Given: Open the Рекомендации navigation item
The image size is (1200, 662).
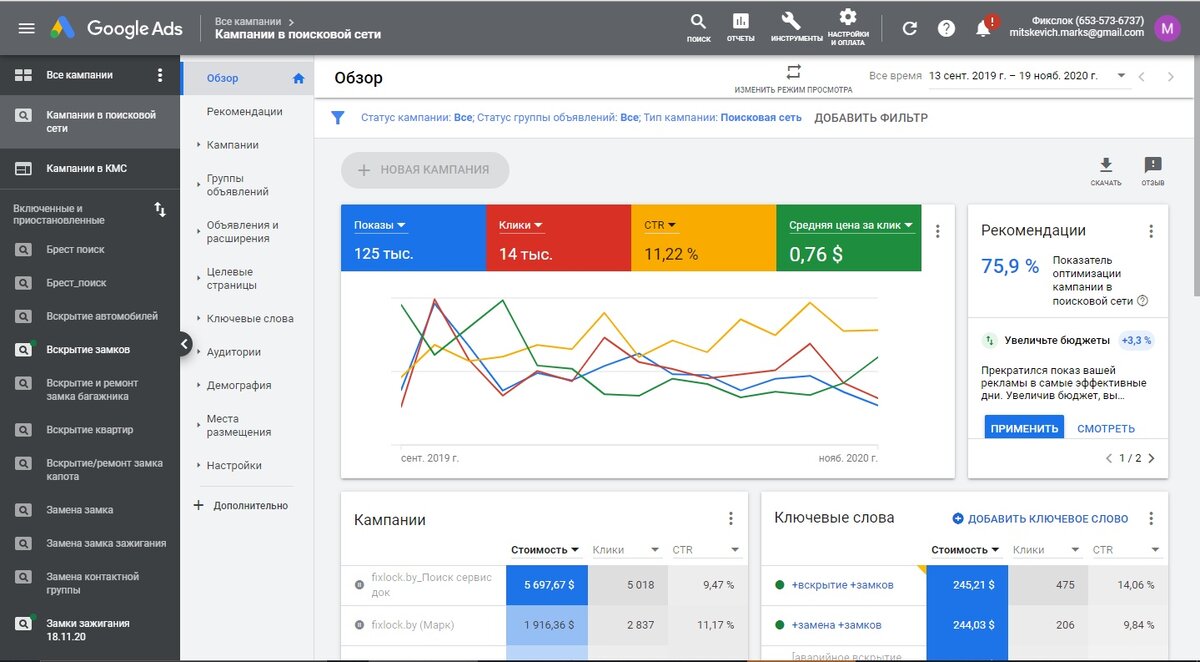Looking at the screenshot, I should pos(245,112).
